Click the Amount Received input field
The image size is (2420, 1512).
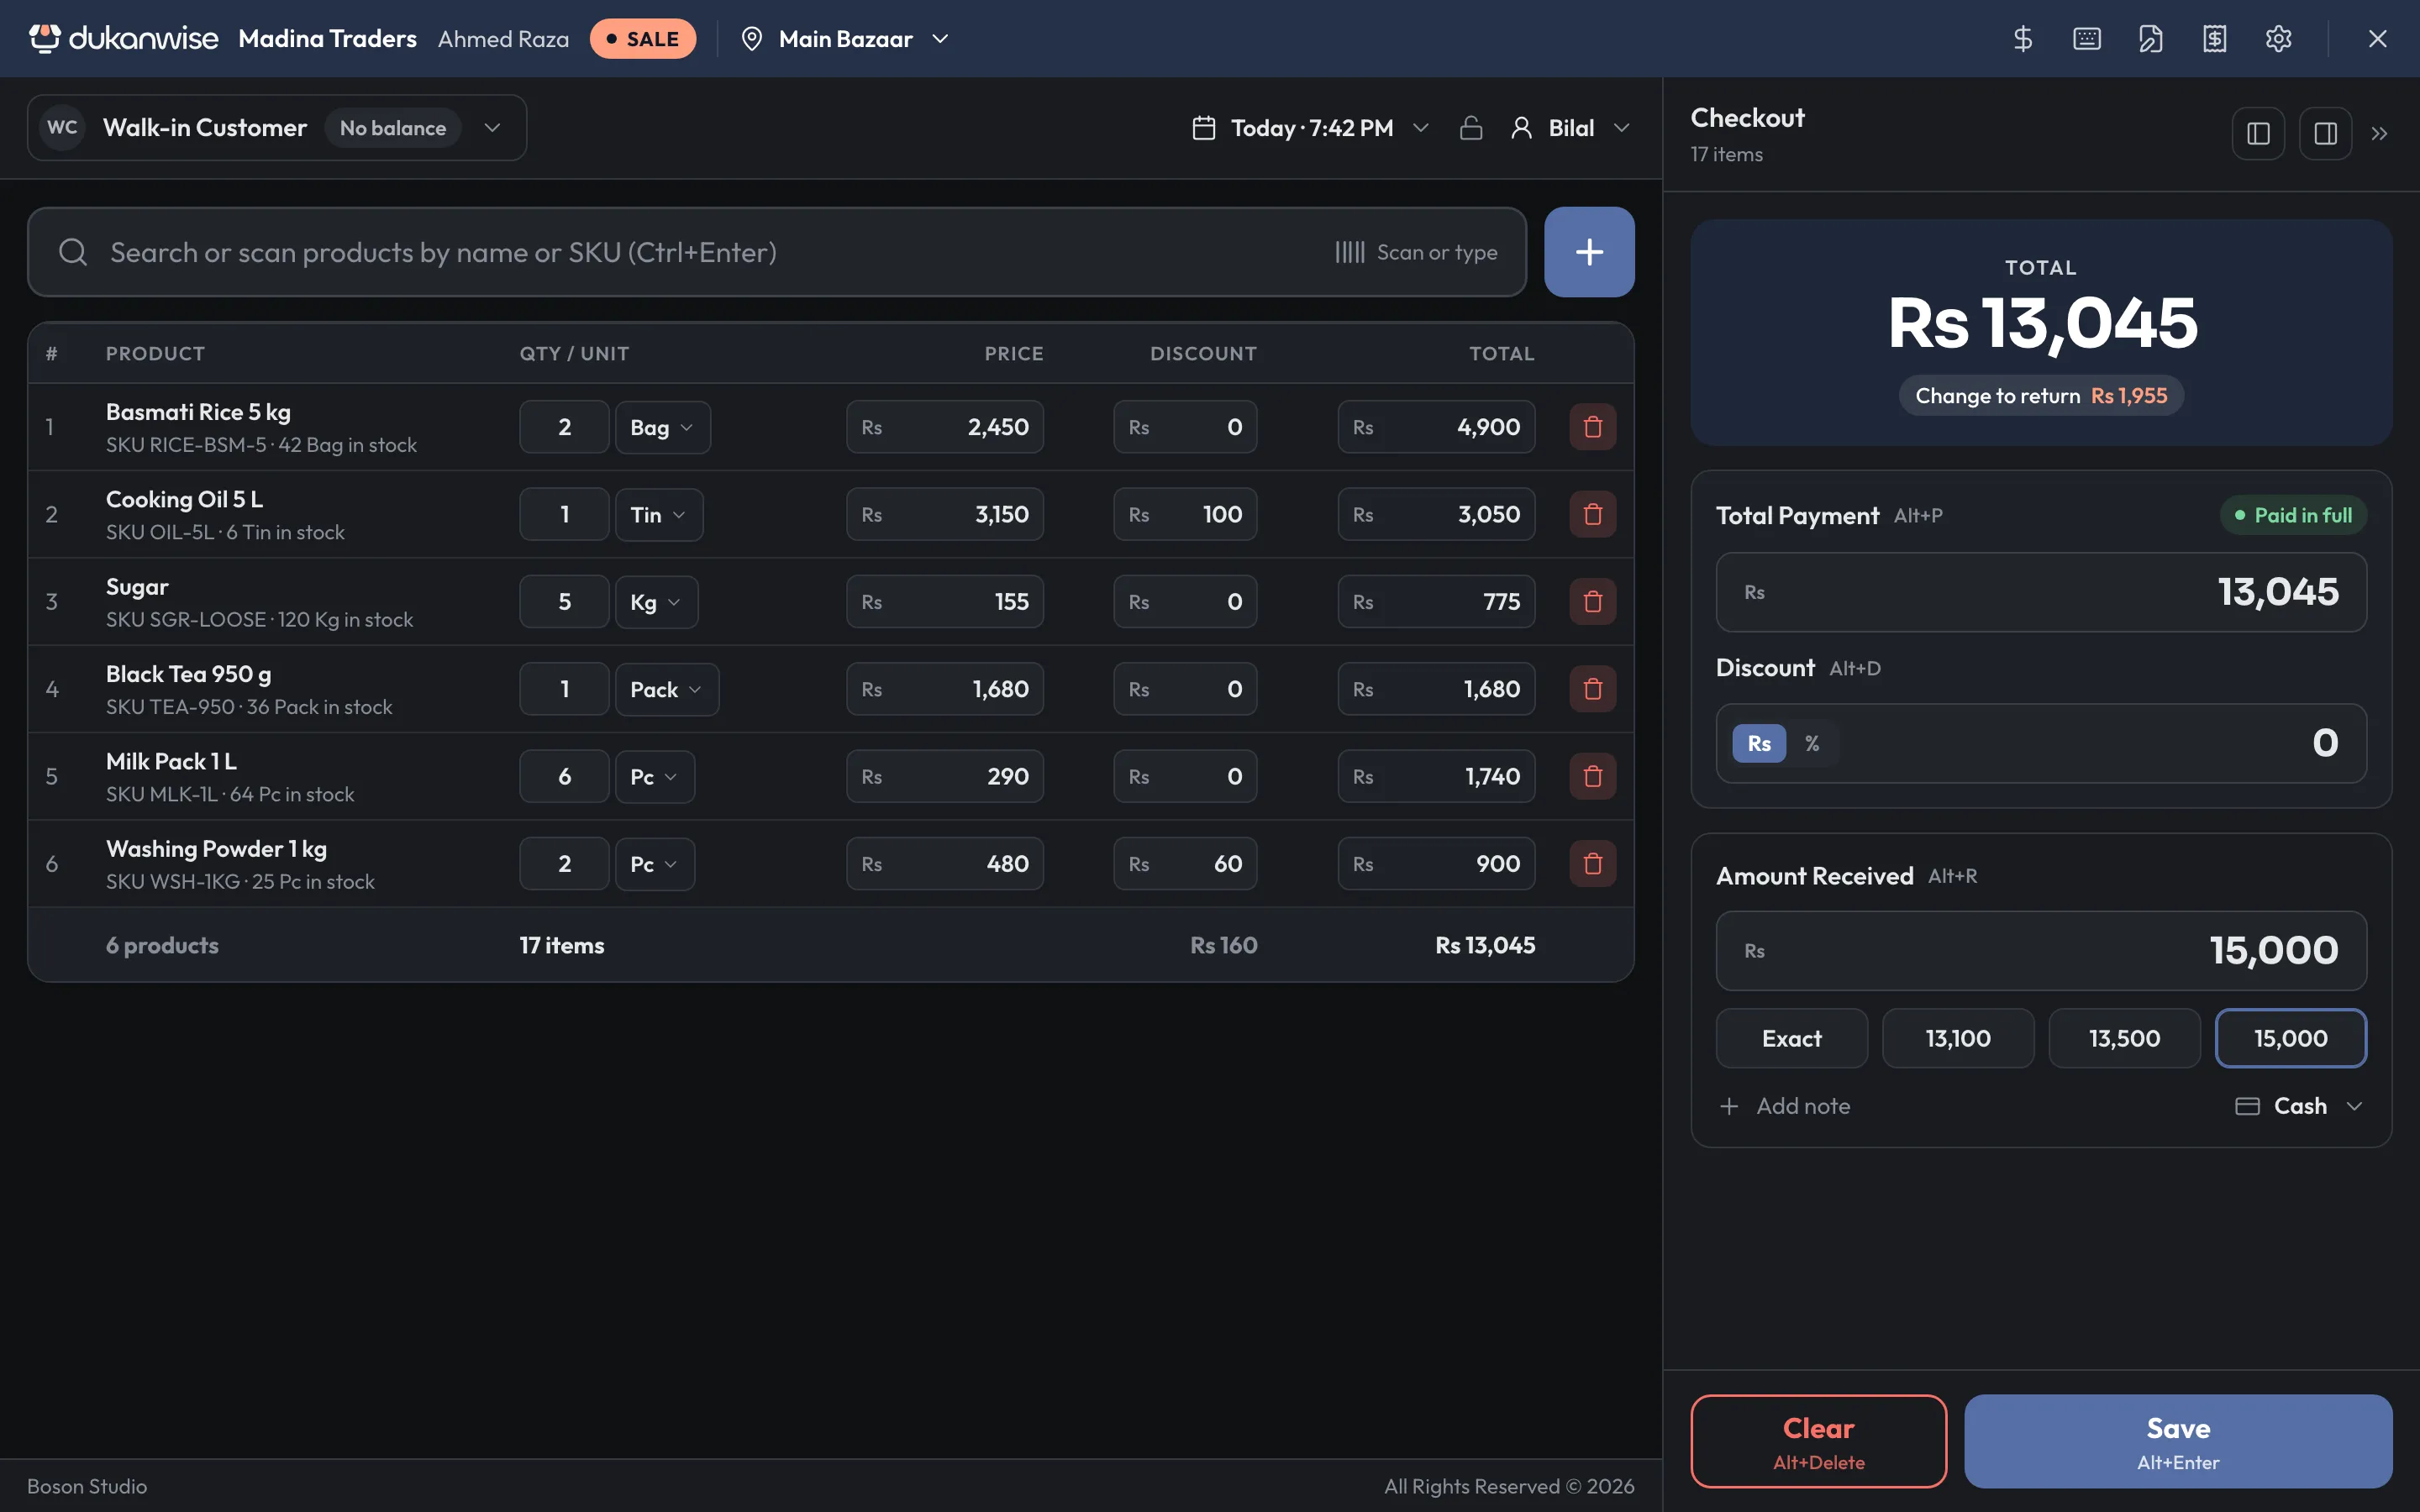[2041, 950]
